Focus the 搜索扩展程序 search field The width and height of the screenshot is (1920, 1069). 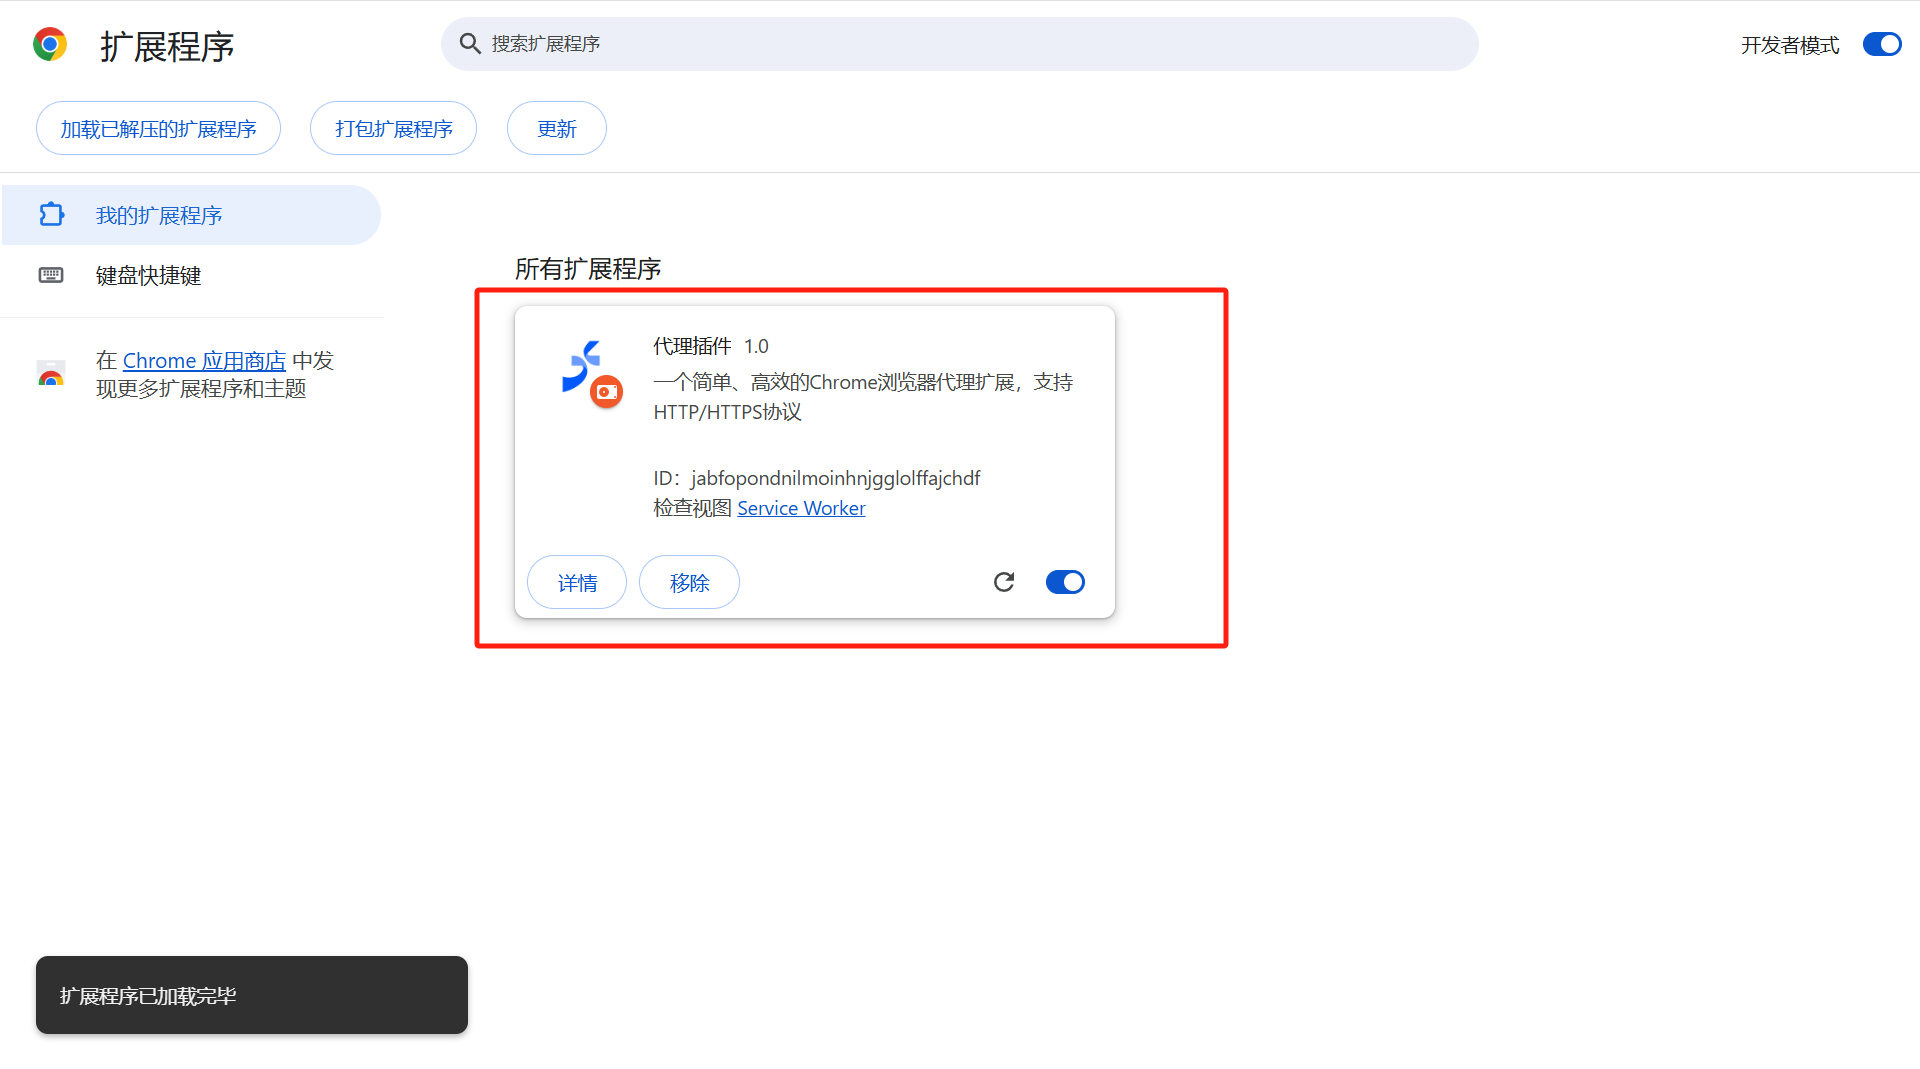coord(960,44)
